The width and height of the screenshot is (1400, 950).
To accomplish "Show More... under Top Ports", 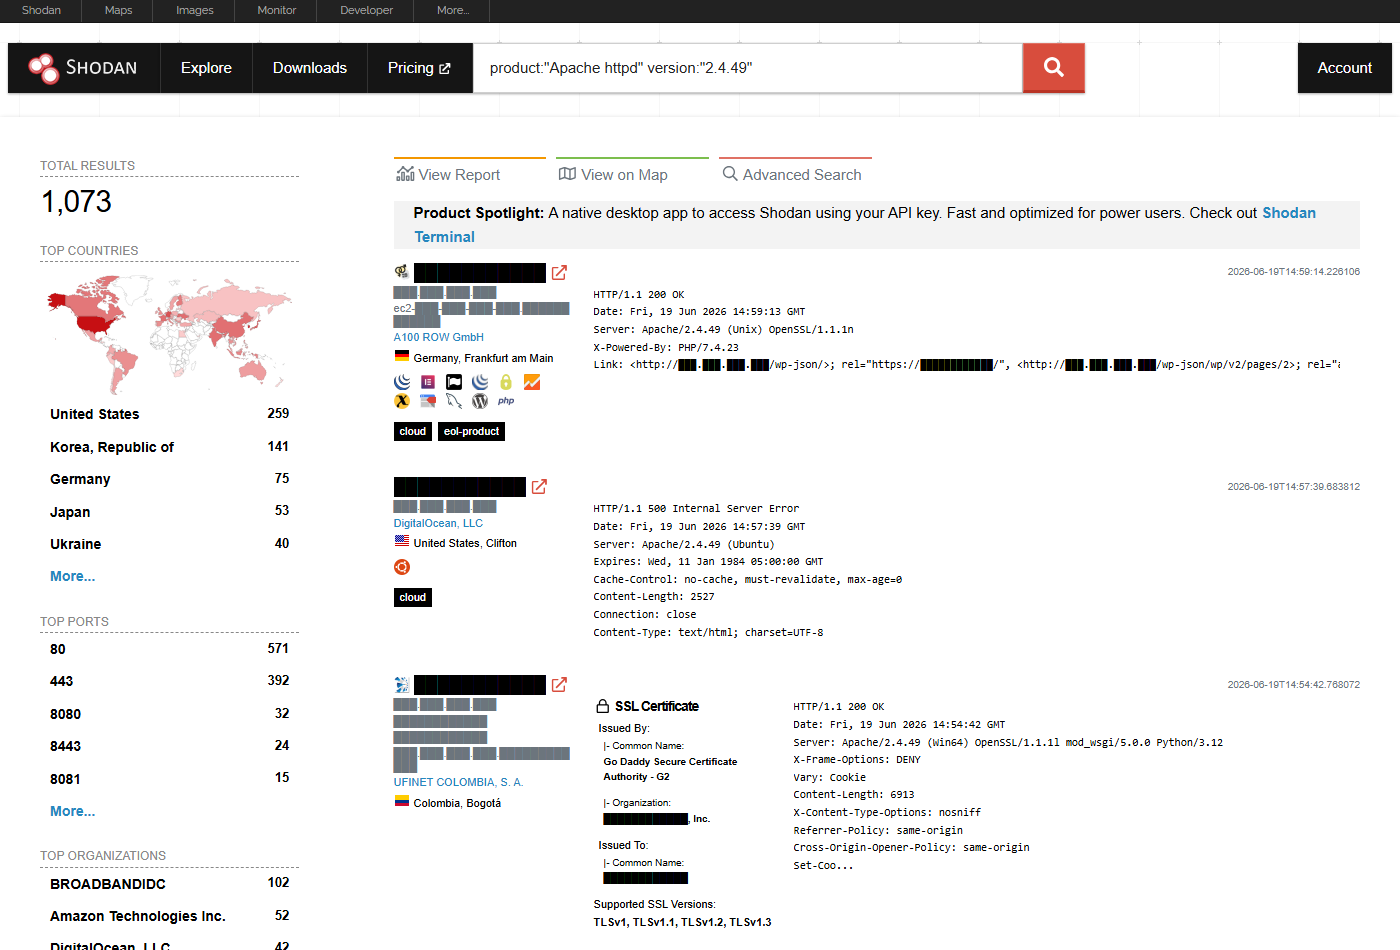I will 72,811.
